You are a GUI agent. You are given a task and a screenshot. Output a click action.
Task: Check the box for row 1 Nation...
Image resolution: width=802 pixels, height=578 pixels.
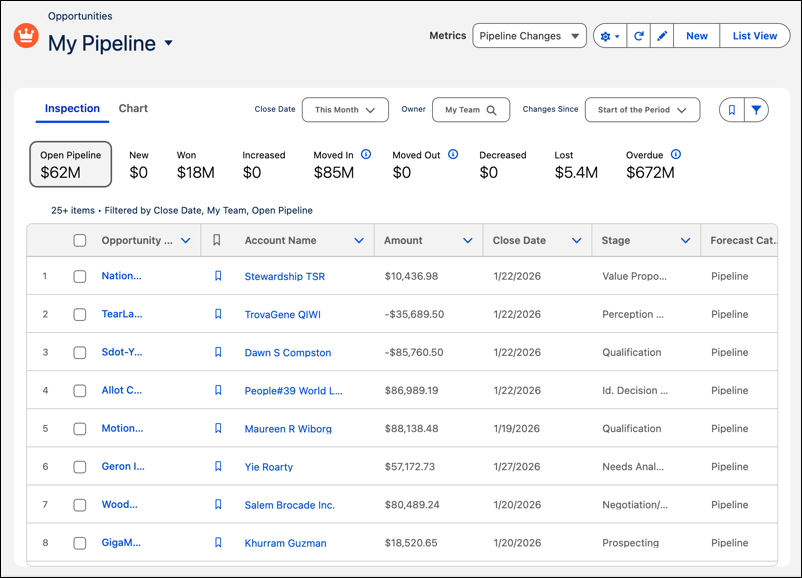click(80, 277)
